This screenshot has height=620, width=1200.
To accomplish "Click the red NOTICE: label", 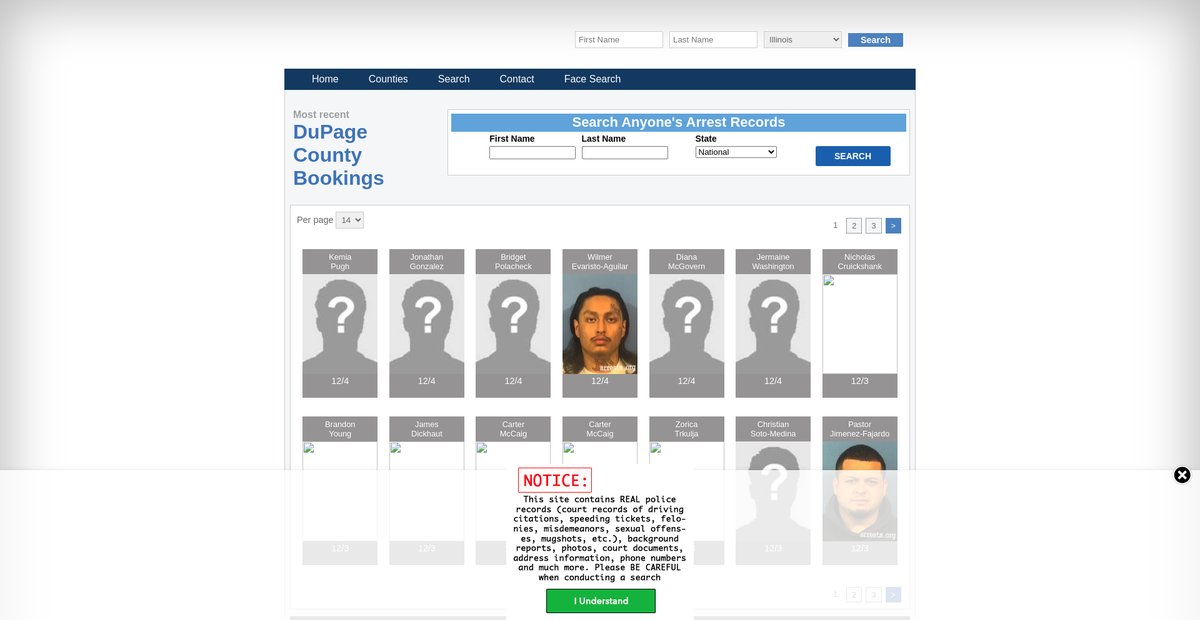I will [555, 480].
